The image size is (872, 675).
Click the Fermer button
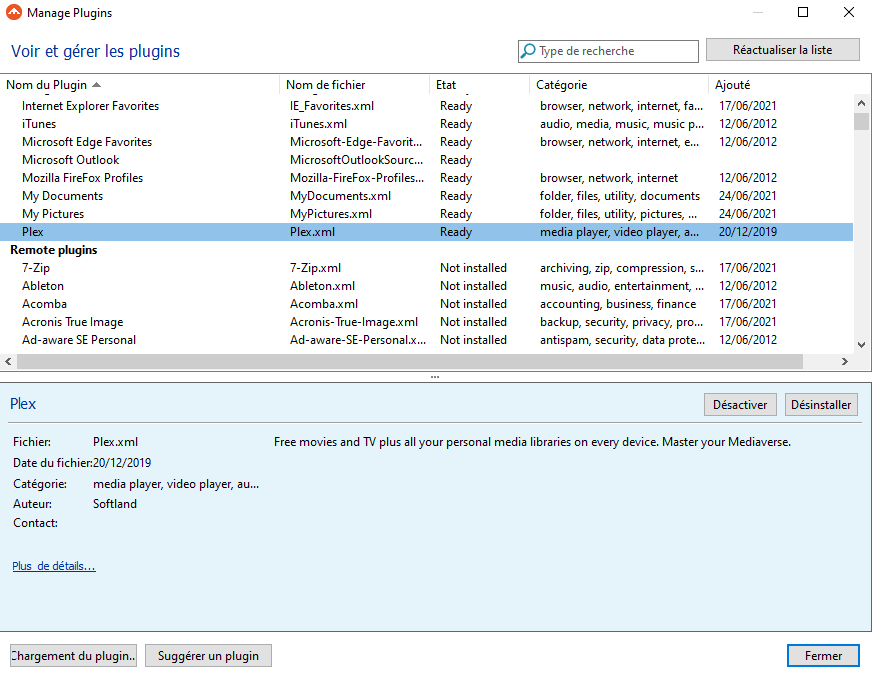(x=823, y=656)
